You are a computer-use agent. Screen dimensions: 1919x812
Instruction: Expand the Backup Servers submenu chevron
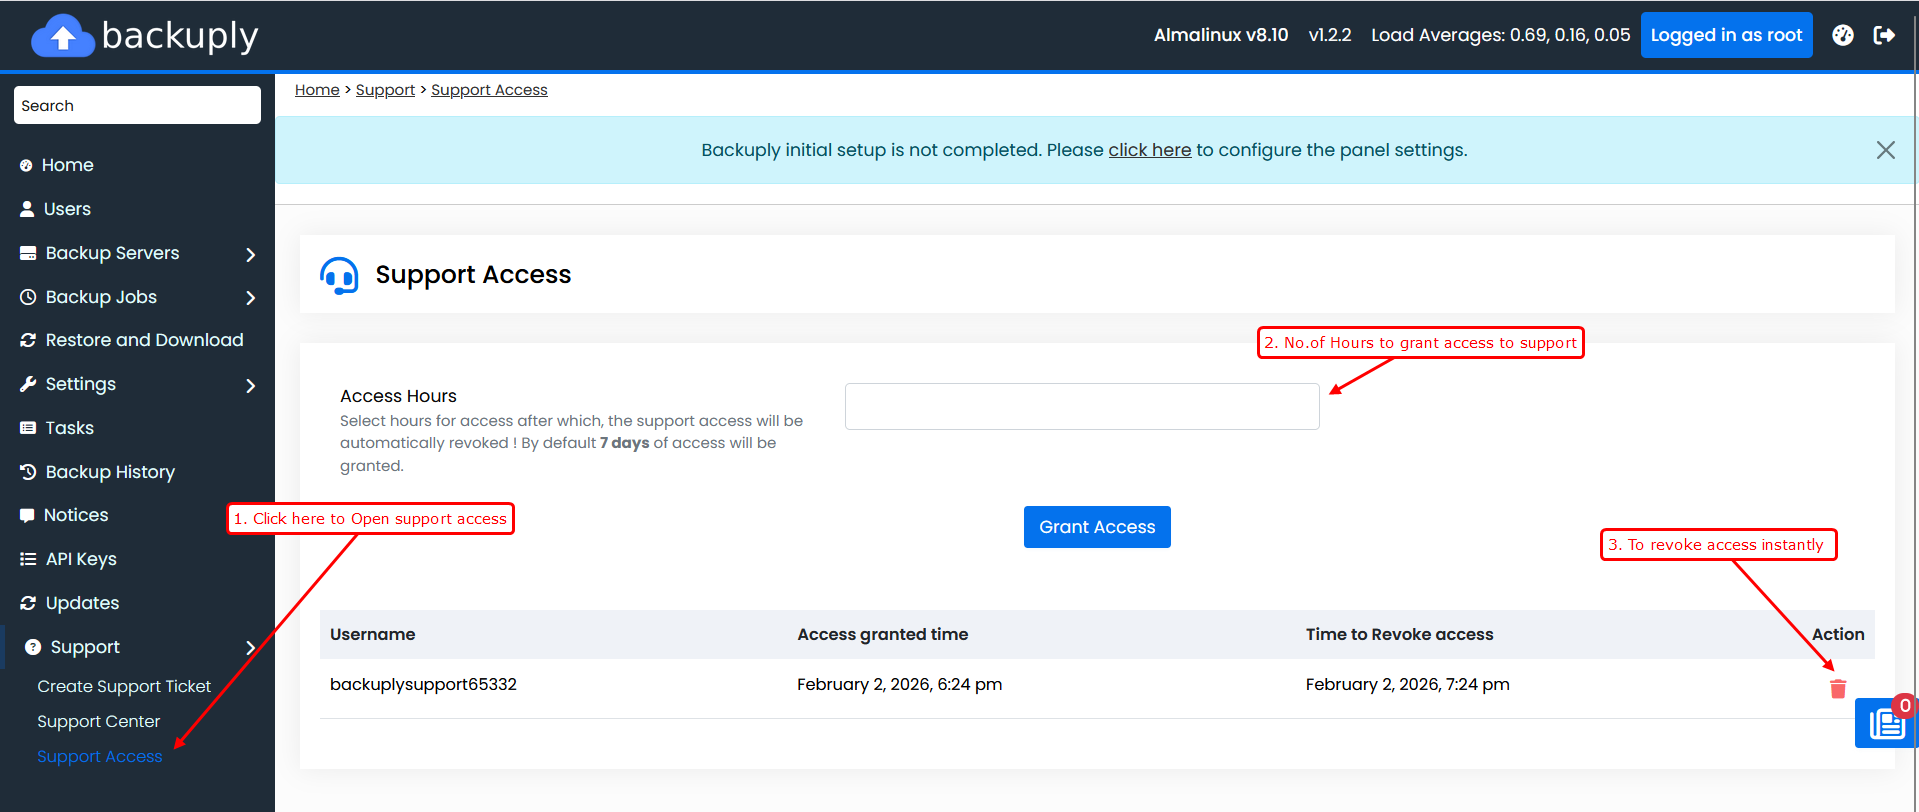251,254
